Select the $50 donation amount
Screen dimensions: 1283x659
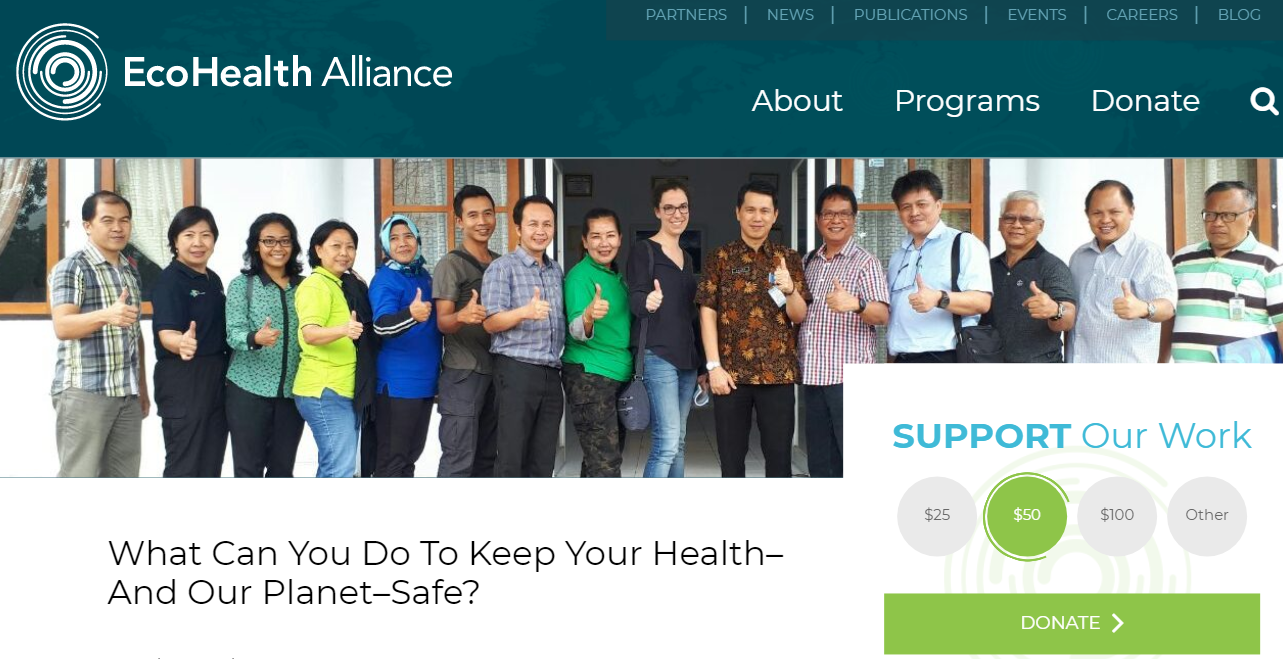(x=1027, y=516)
